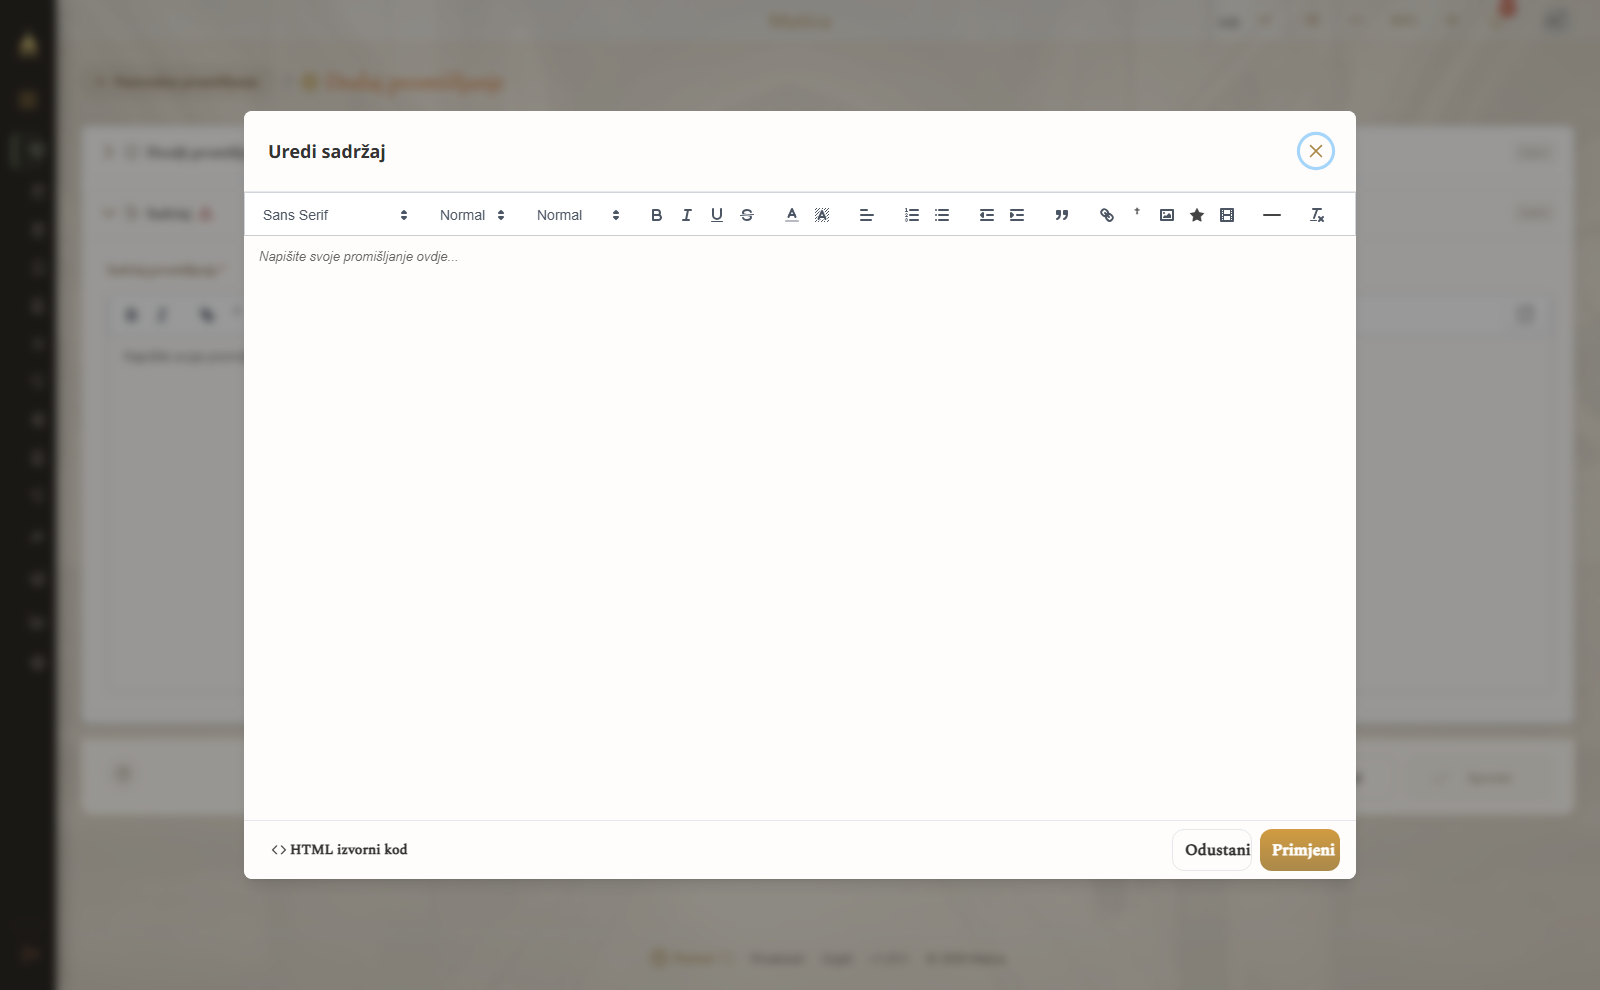Clear text formatting
The height and width of the screenshot is (990, 1600).
[1317, 215]
